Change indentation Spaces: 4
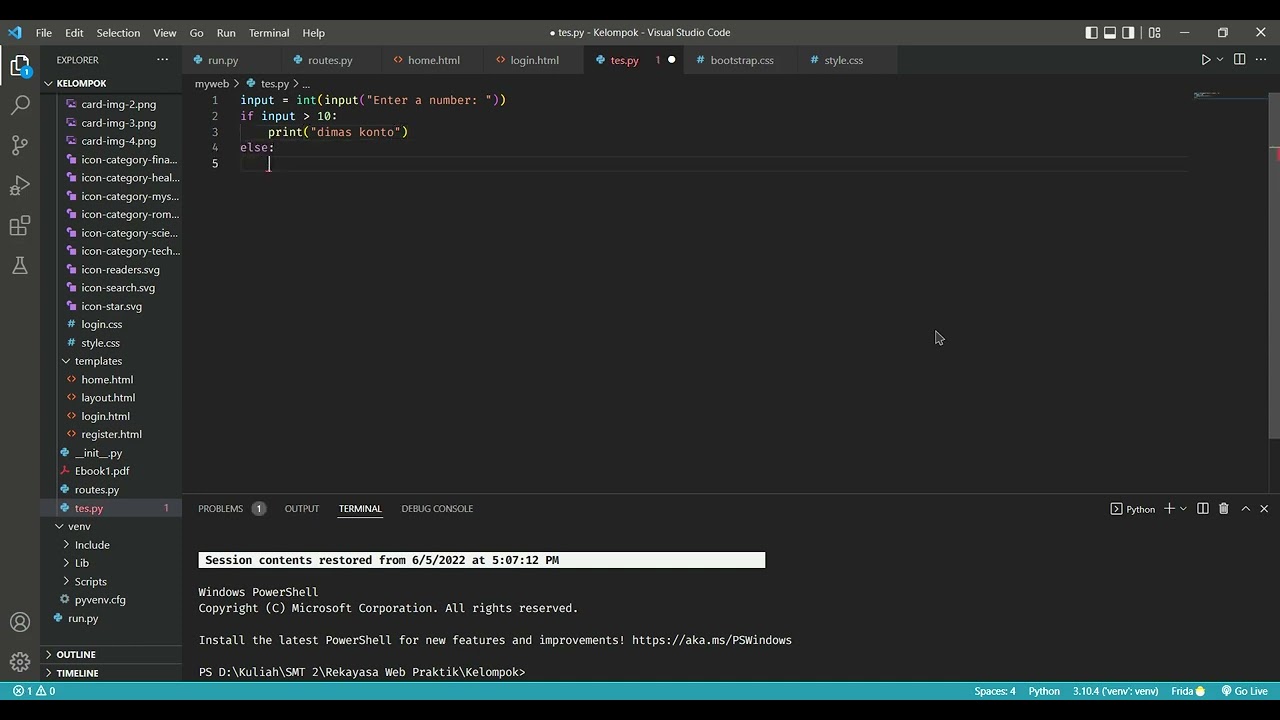Viewport: 1280px width, 720px height. click(995, 691)
